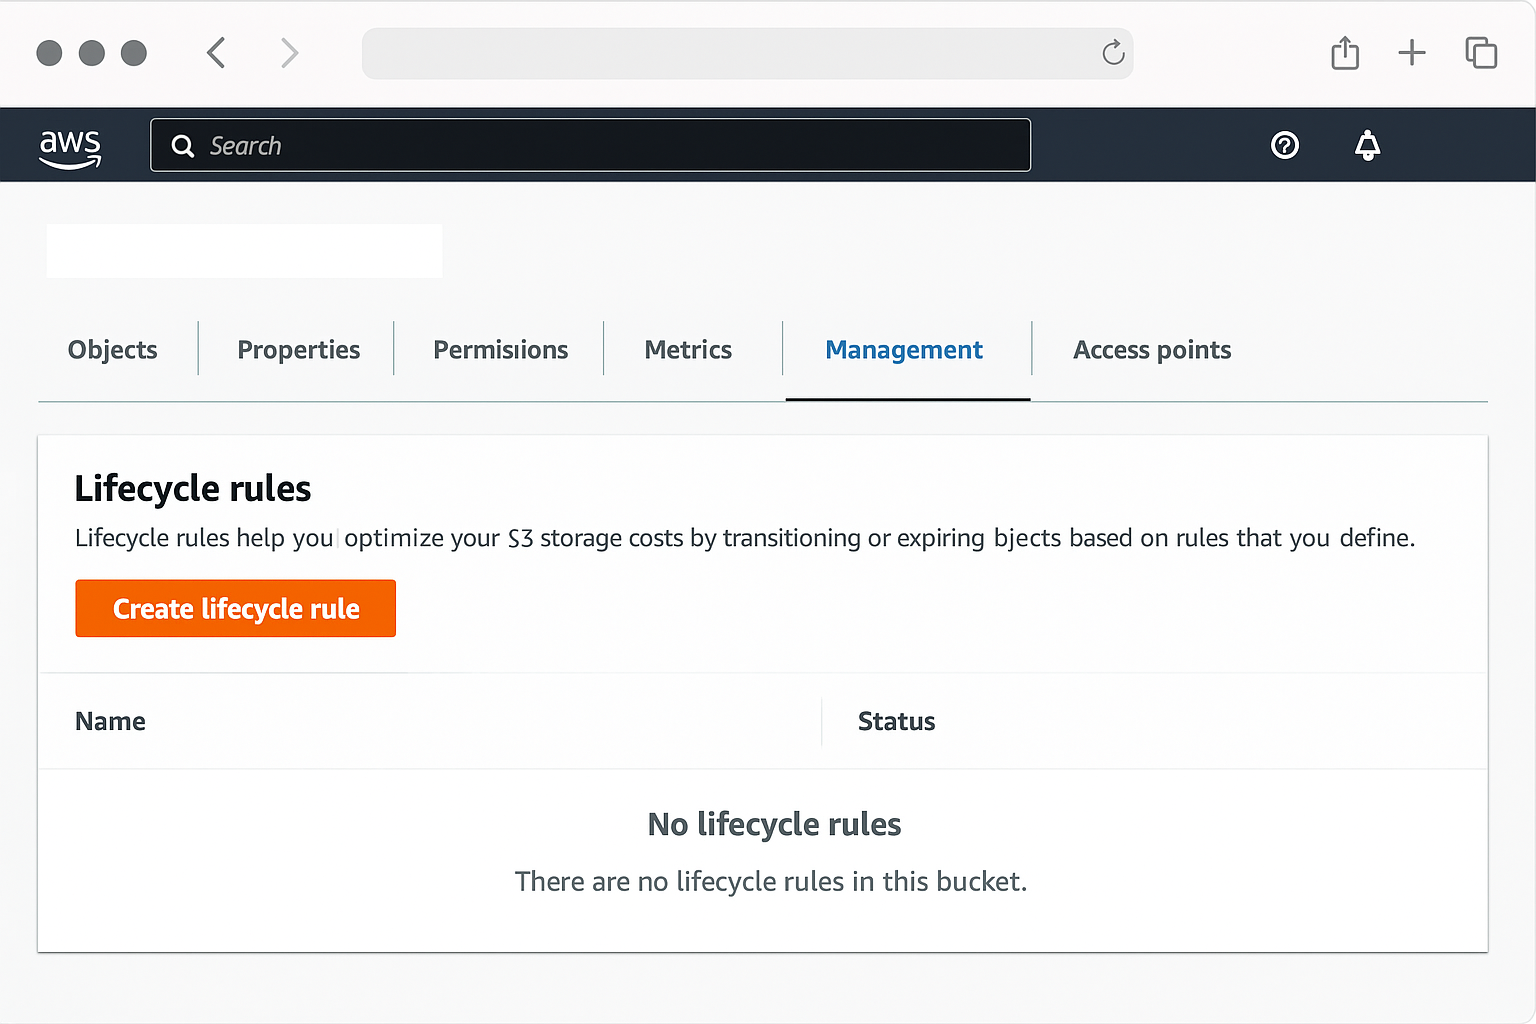Viewport: 1536px width, 1024px height.
Task: Open the AWS help menu
Action: pyautogui.click(x=1285, y=146)
